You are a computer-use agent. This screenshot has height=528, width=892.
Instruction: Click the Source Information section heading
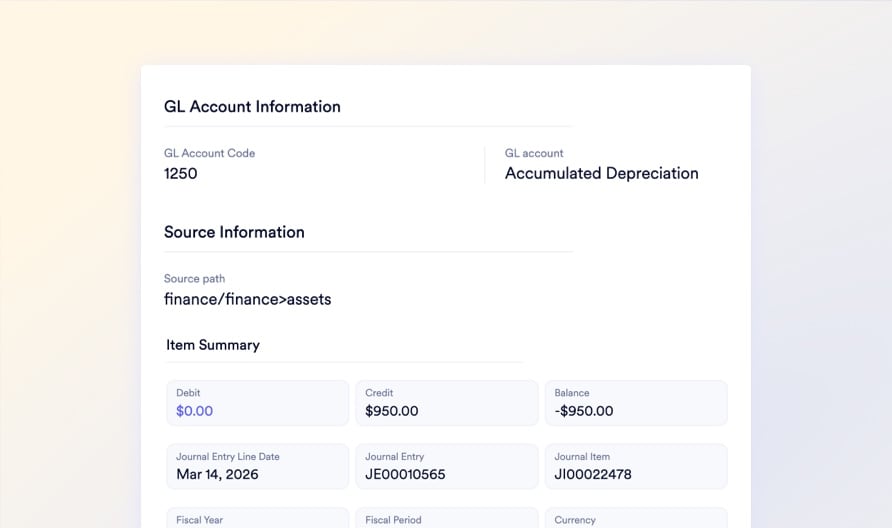[234, 232]
